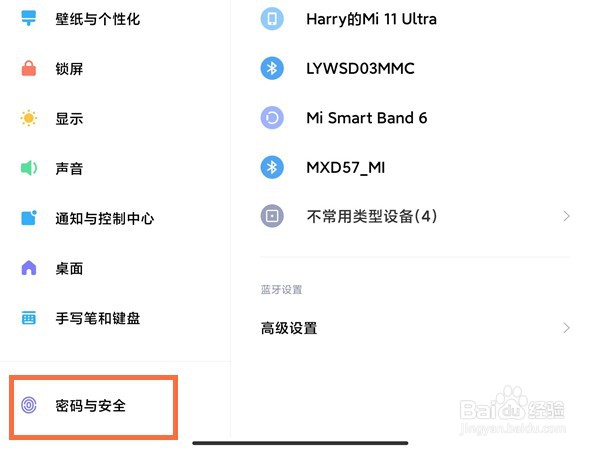Click the stylus and keyboard icon
The image size is (600, 450).
[x=29, y=318]
